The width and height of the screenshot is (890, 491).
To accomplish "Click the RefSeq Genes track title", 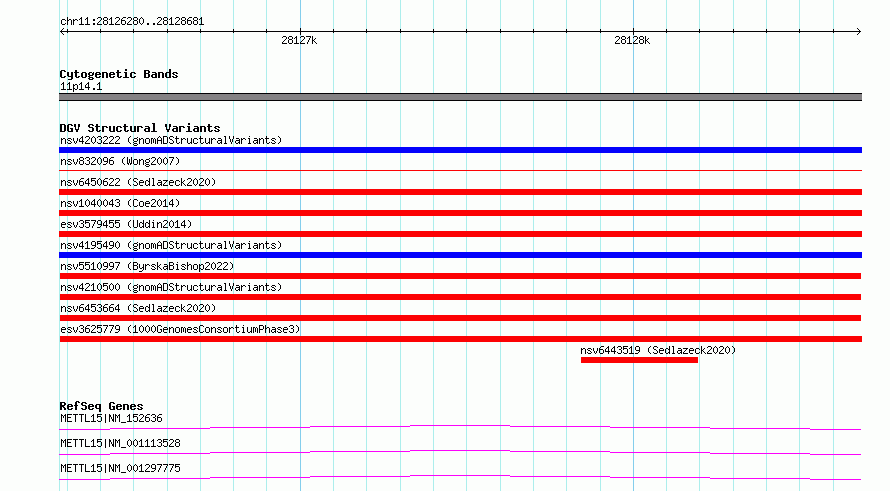I will pos(101,406).
